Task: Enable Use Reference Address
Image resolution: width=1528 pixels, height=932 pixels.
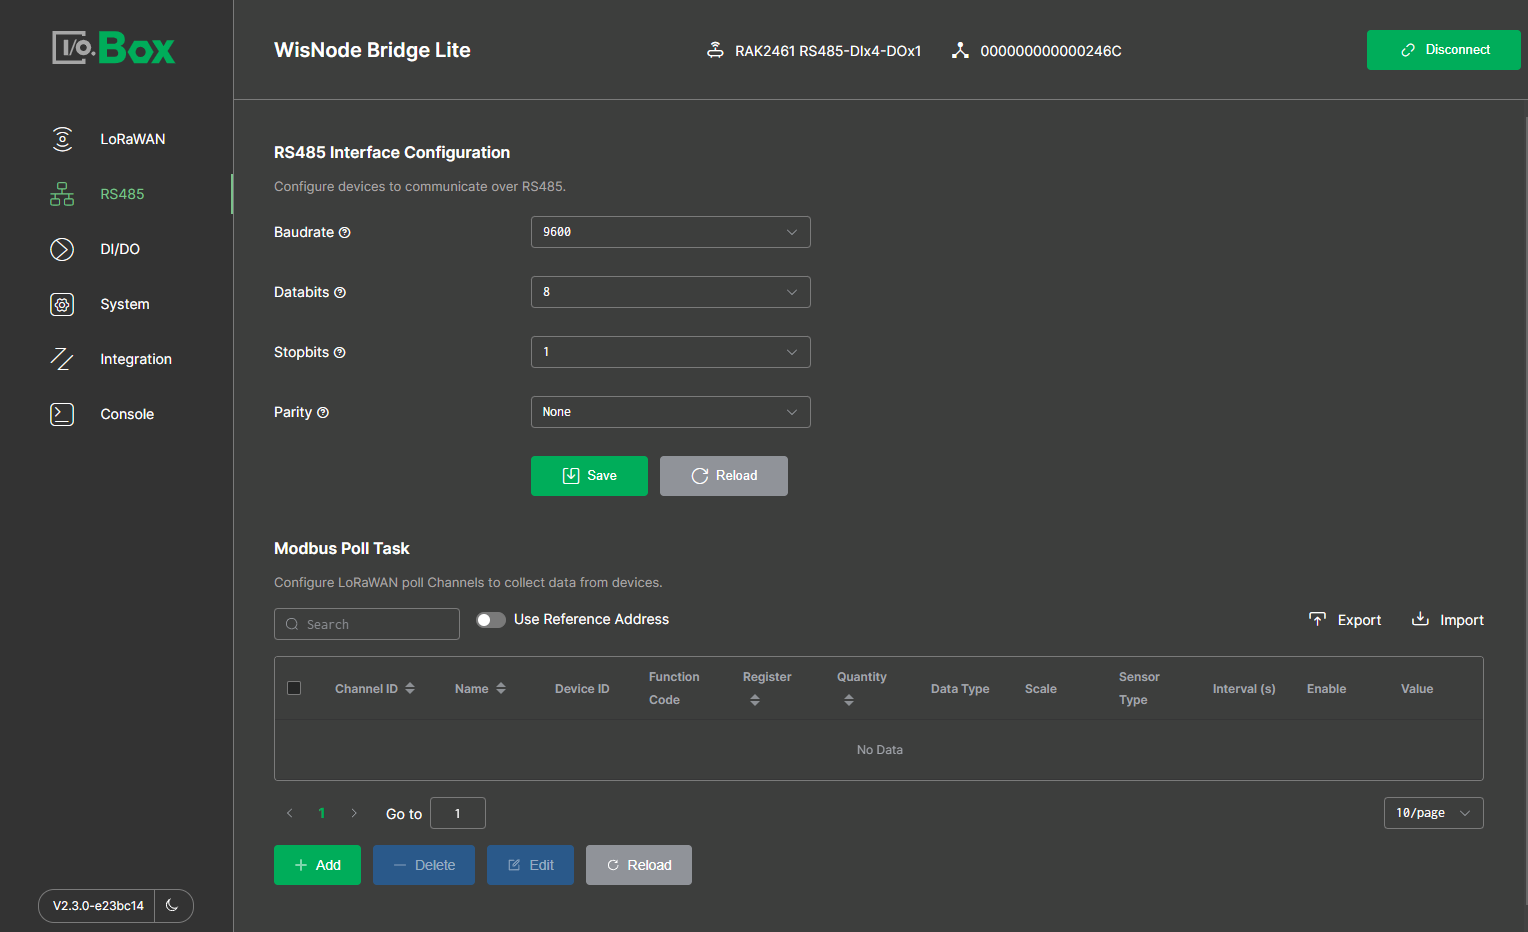Action: pyautogui.click(x=491, y=619)
